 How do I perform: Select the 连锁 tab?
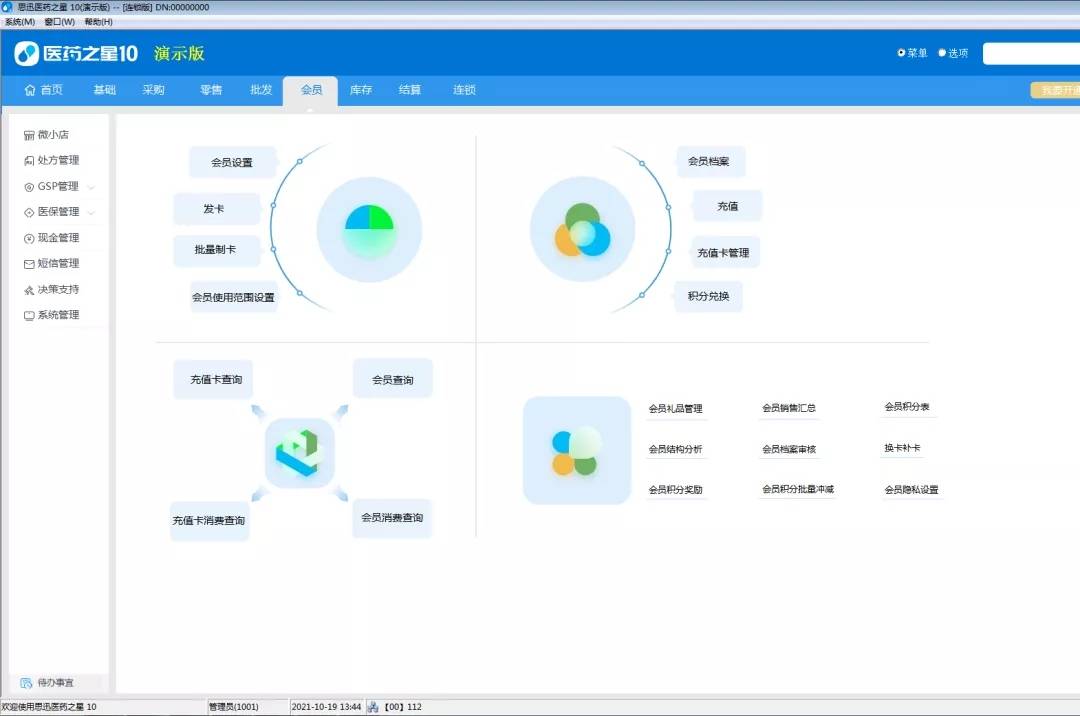[x=464, y=90]
